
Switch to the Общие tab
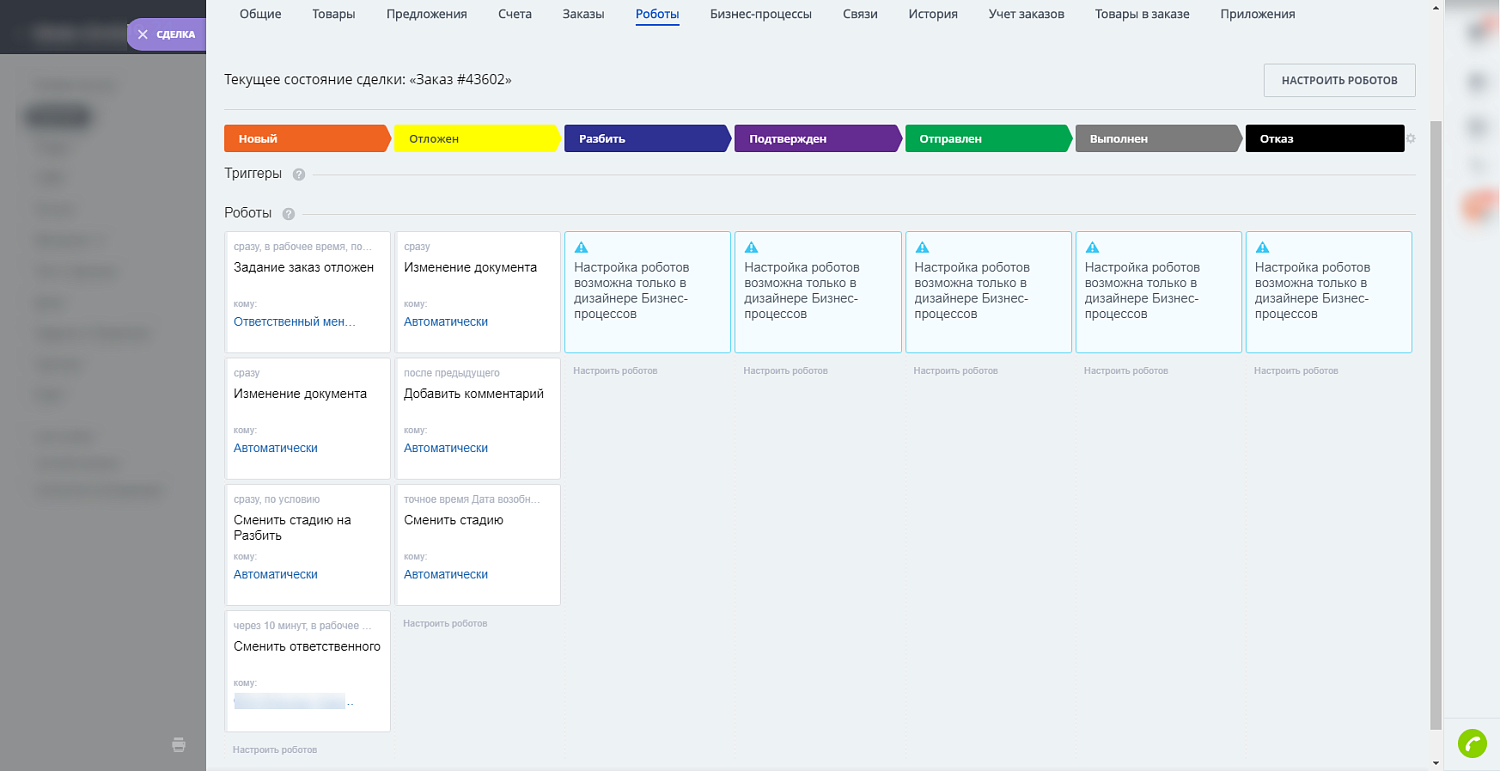[259, 13]
